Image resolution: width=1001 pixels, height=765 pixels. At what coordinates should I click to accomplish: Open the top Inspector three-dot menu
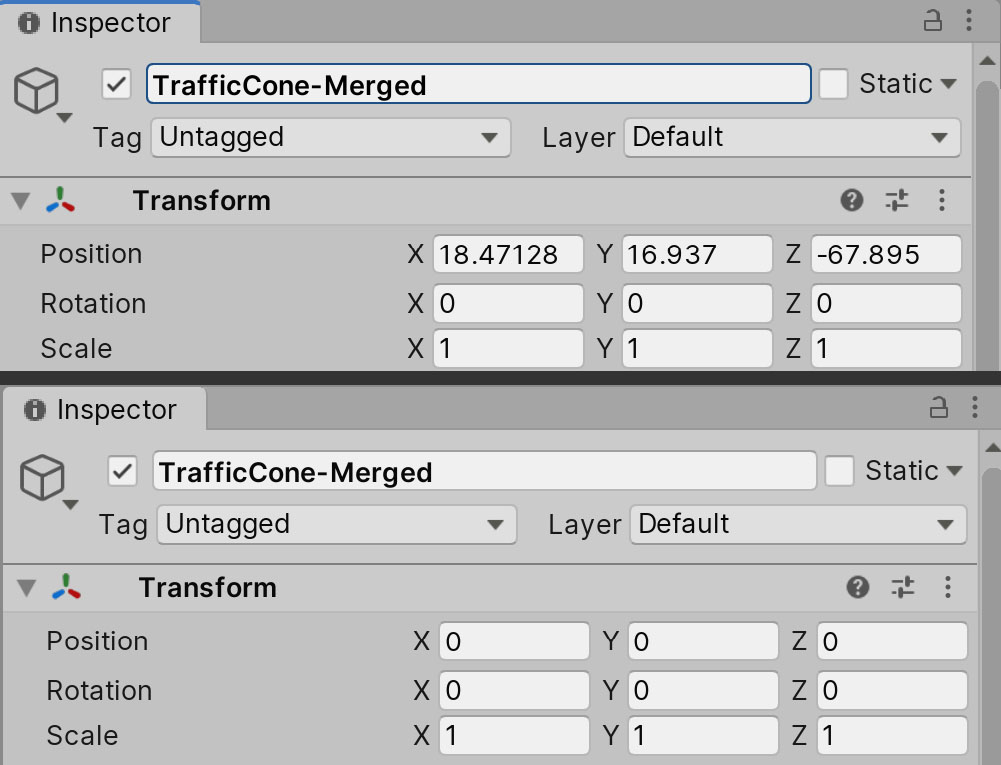coord(969,21)
